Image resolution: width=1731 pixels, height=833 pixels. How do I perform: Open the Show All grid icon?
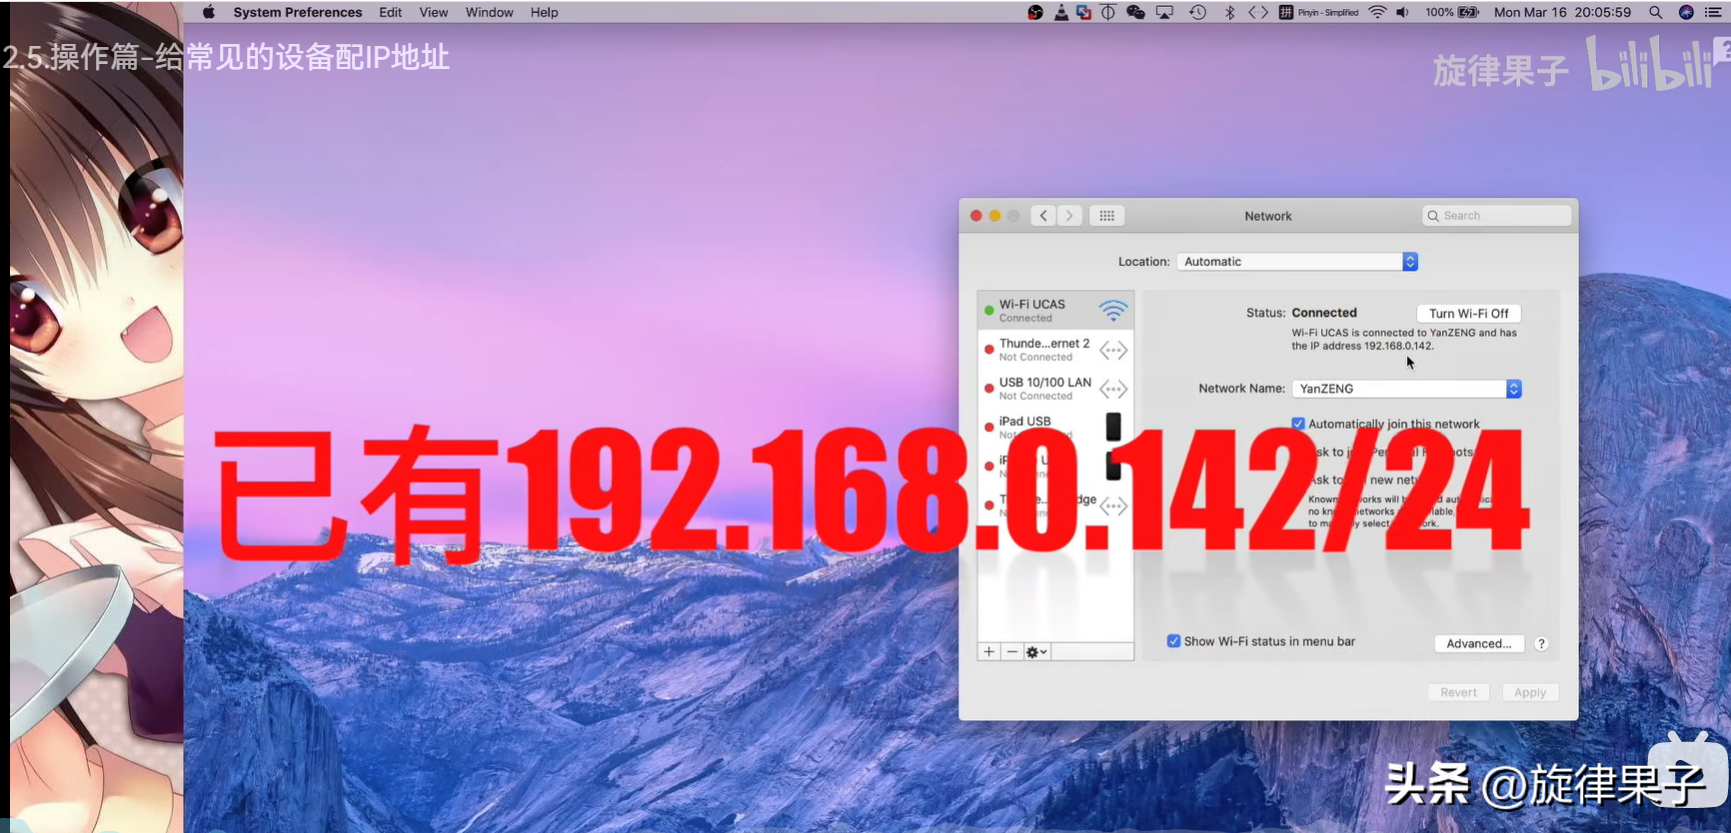coord(1106,216)
